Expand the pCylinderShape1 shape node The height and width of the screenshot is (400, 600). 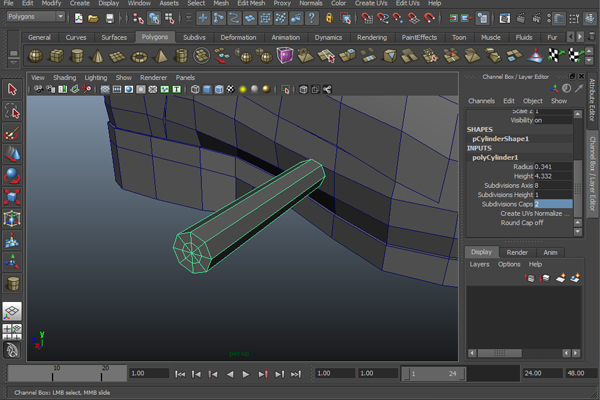(x=500, y=139)
